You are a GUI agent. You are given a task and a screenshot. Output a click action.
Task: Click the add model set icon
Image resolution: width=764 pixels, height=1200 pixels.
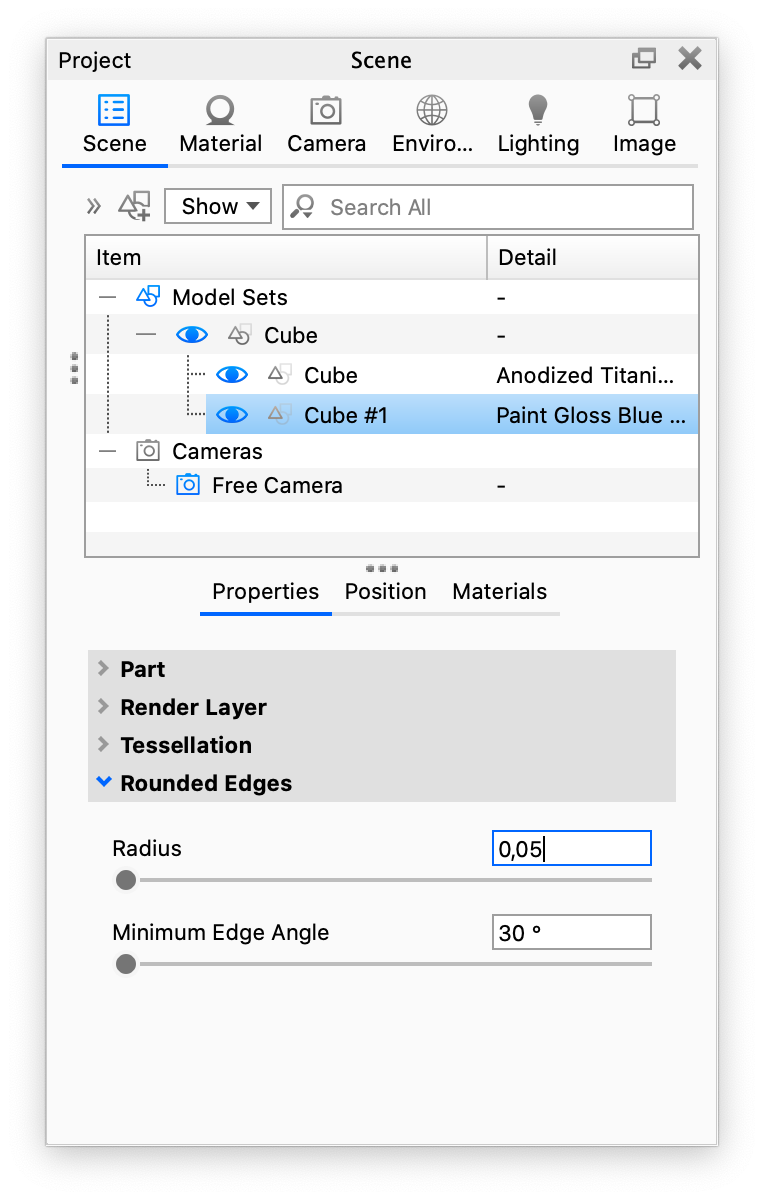[x=135, y=206]
